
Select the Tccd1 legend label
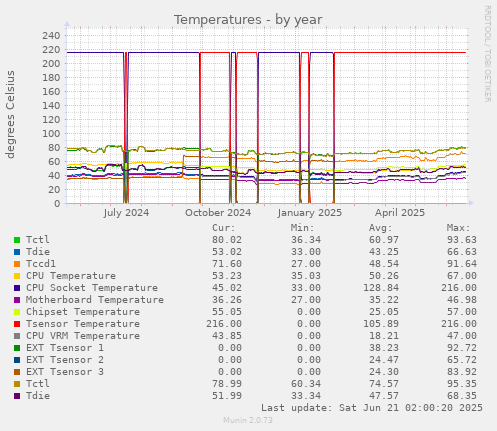click(x=41, y=264)
